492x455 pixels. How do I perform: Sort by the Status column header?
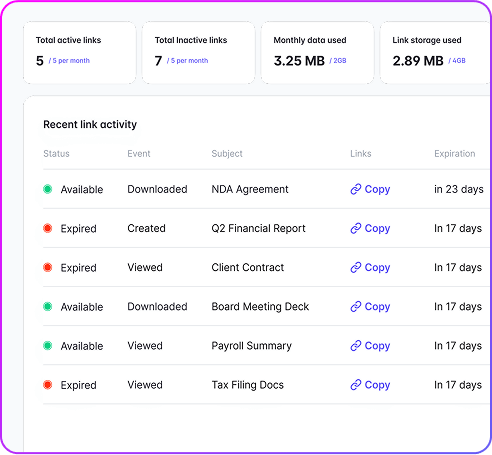[56, 154]
